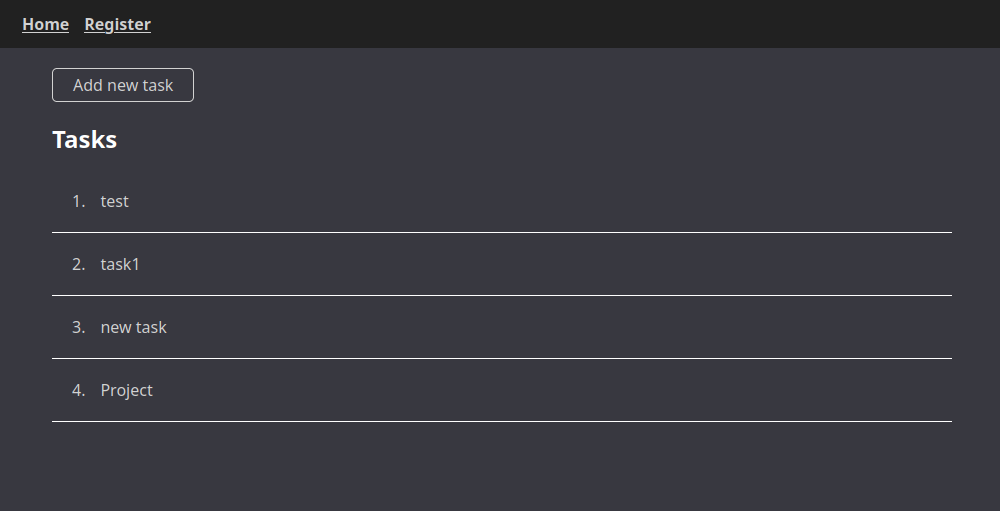Viewport: 1000px width, 511px height.
Task: Click list number 3 beside 'new task'
Action: (78, 327)
